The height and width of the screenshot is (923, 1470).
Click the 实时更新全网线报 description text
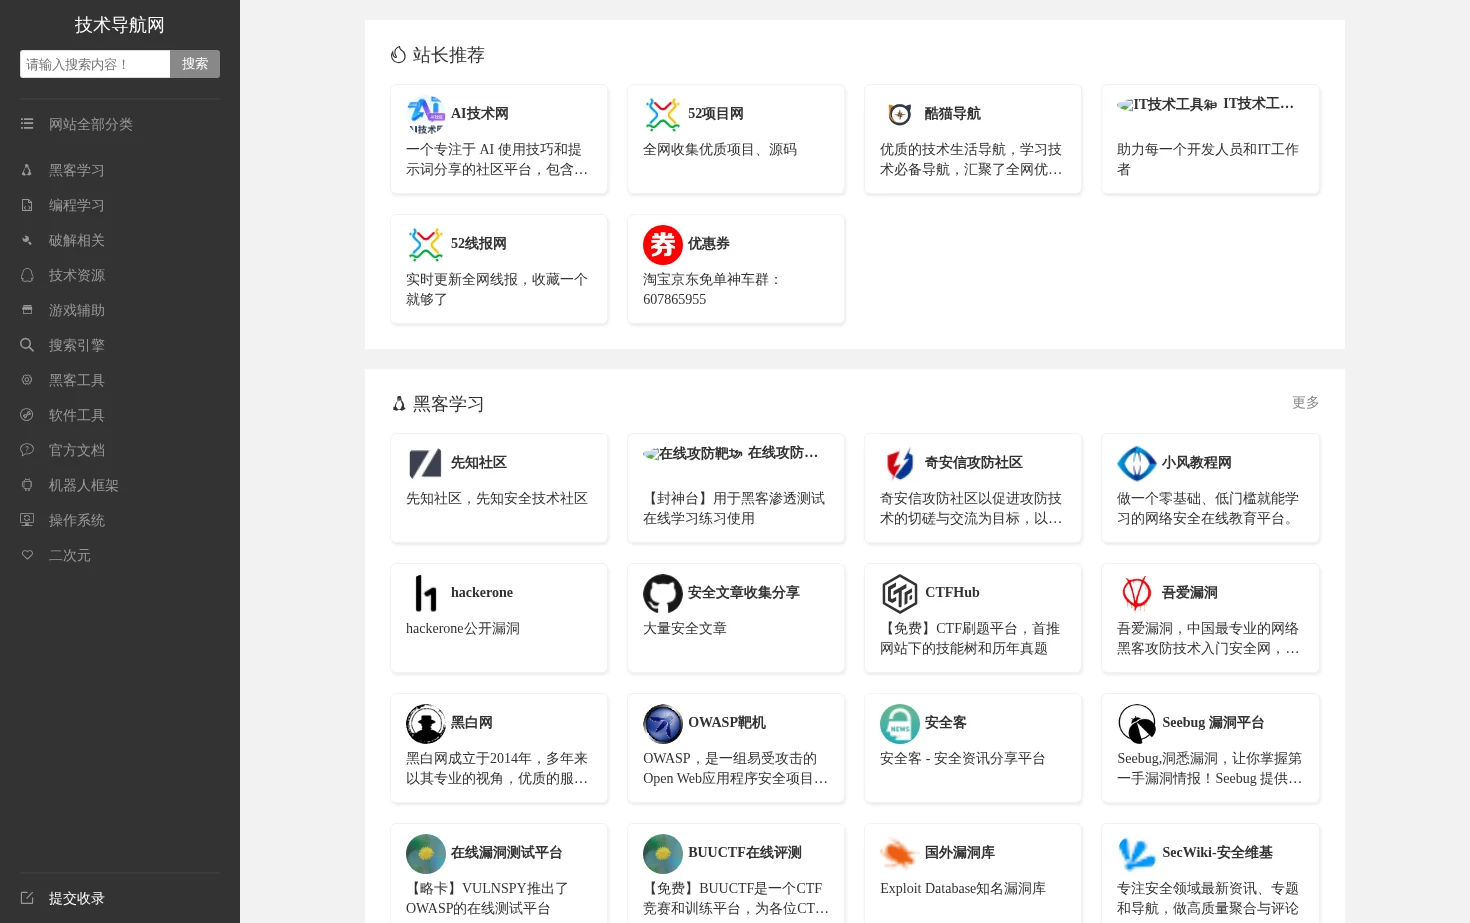pos(497,289)
